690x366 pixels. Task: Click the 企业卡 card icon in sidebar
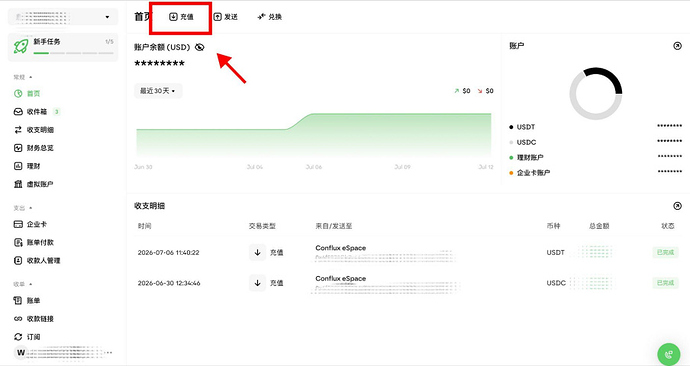(x=18, y=224)
